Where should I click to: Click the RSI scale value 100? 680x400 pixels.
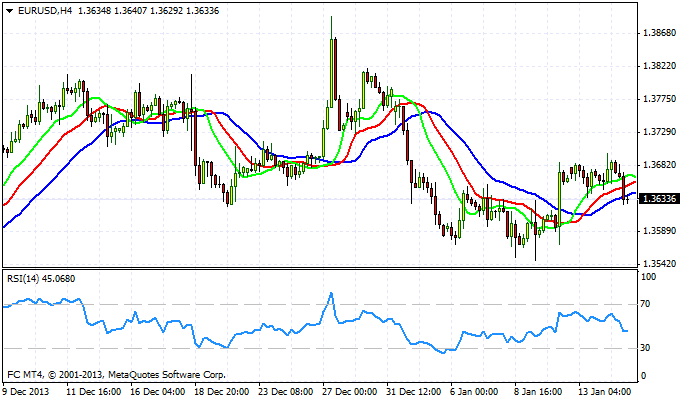click(x=648, y=277)
